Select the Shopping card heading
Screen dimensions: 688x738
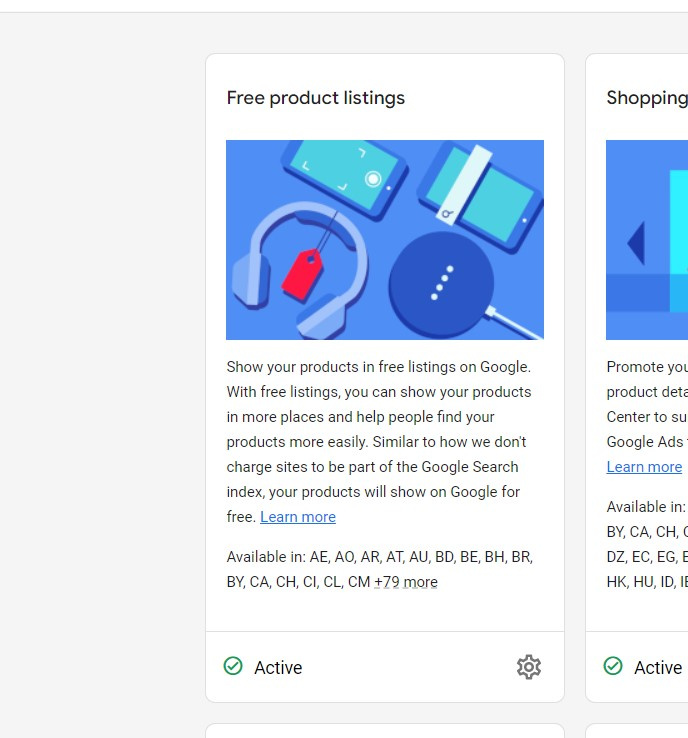click(646, 98)
